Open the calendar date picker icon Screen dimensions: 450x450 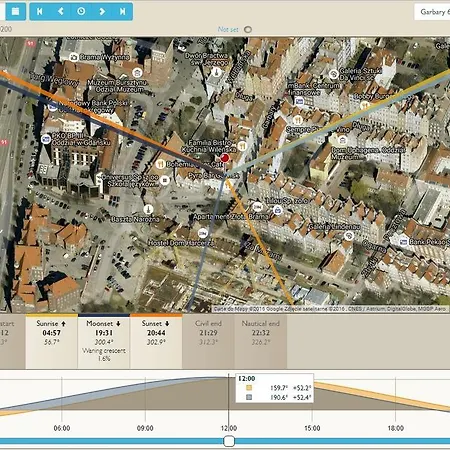(15, 11)
